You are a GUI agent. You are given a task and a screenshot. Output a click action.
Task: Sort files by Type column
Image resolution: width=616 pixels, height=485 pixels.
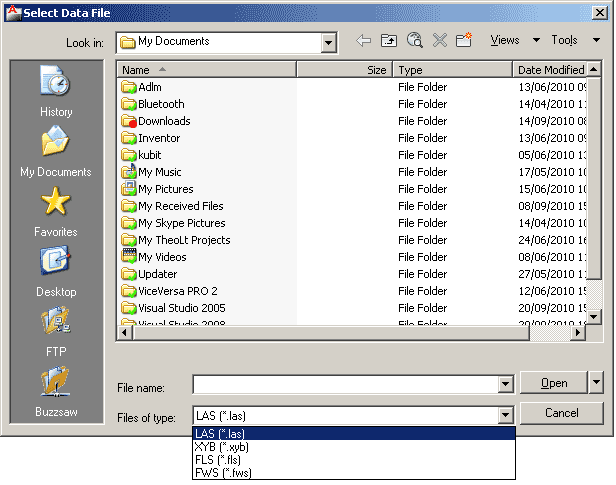coord(453,70)
